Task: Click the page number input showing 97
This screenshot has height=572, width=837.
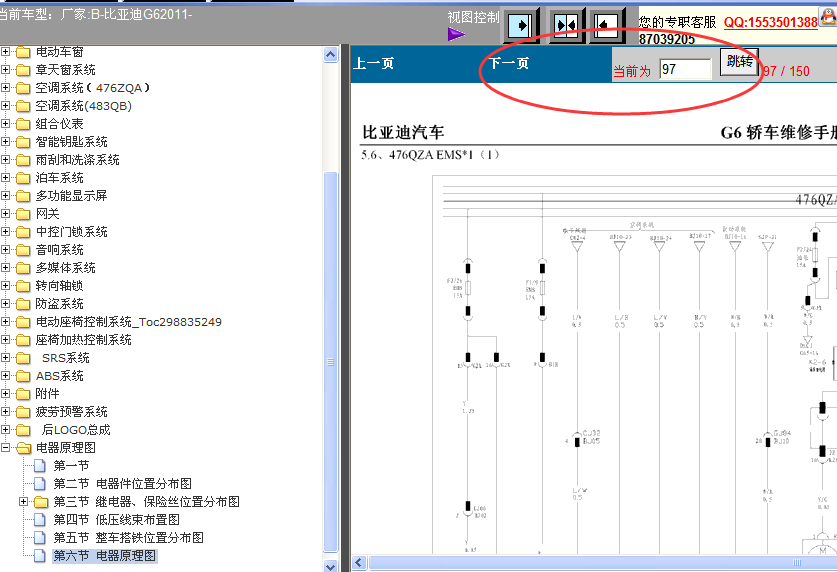Action: (685, 69)
